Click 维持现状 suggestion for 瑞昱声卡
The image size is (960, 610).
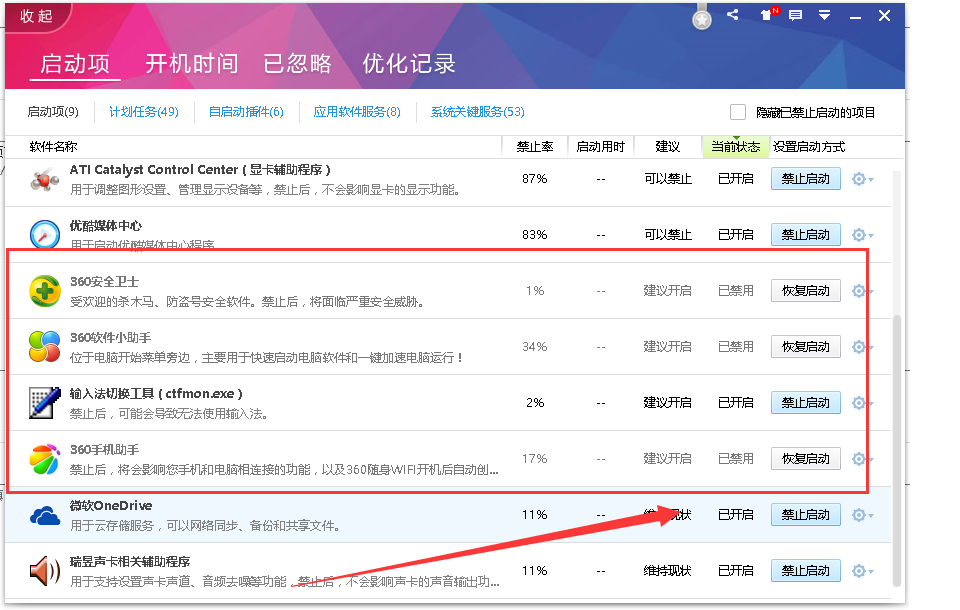click(x=667, y=571)
